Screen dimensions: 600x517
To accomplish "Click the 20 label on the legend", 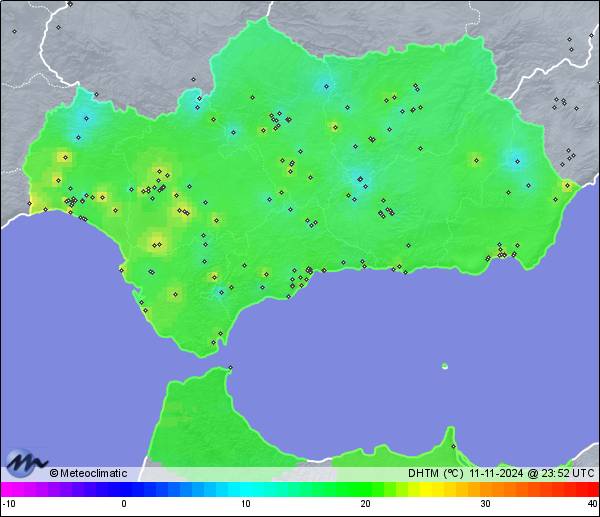I will pos(365,503).
